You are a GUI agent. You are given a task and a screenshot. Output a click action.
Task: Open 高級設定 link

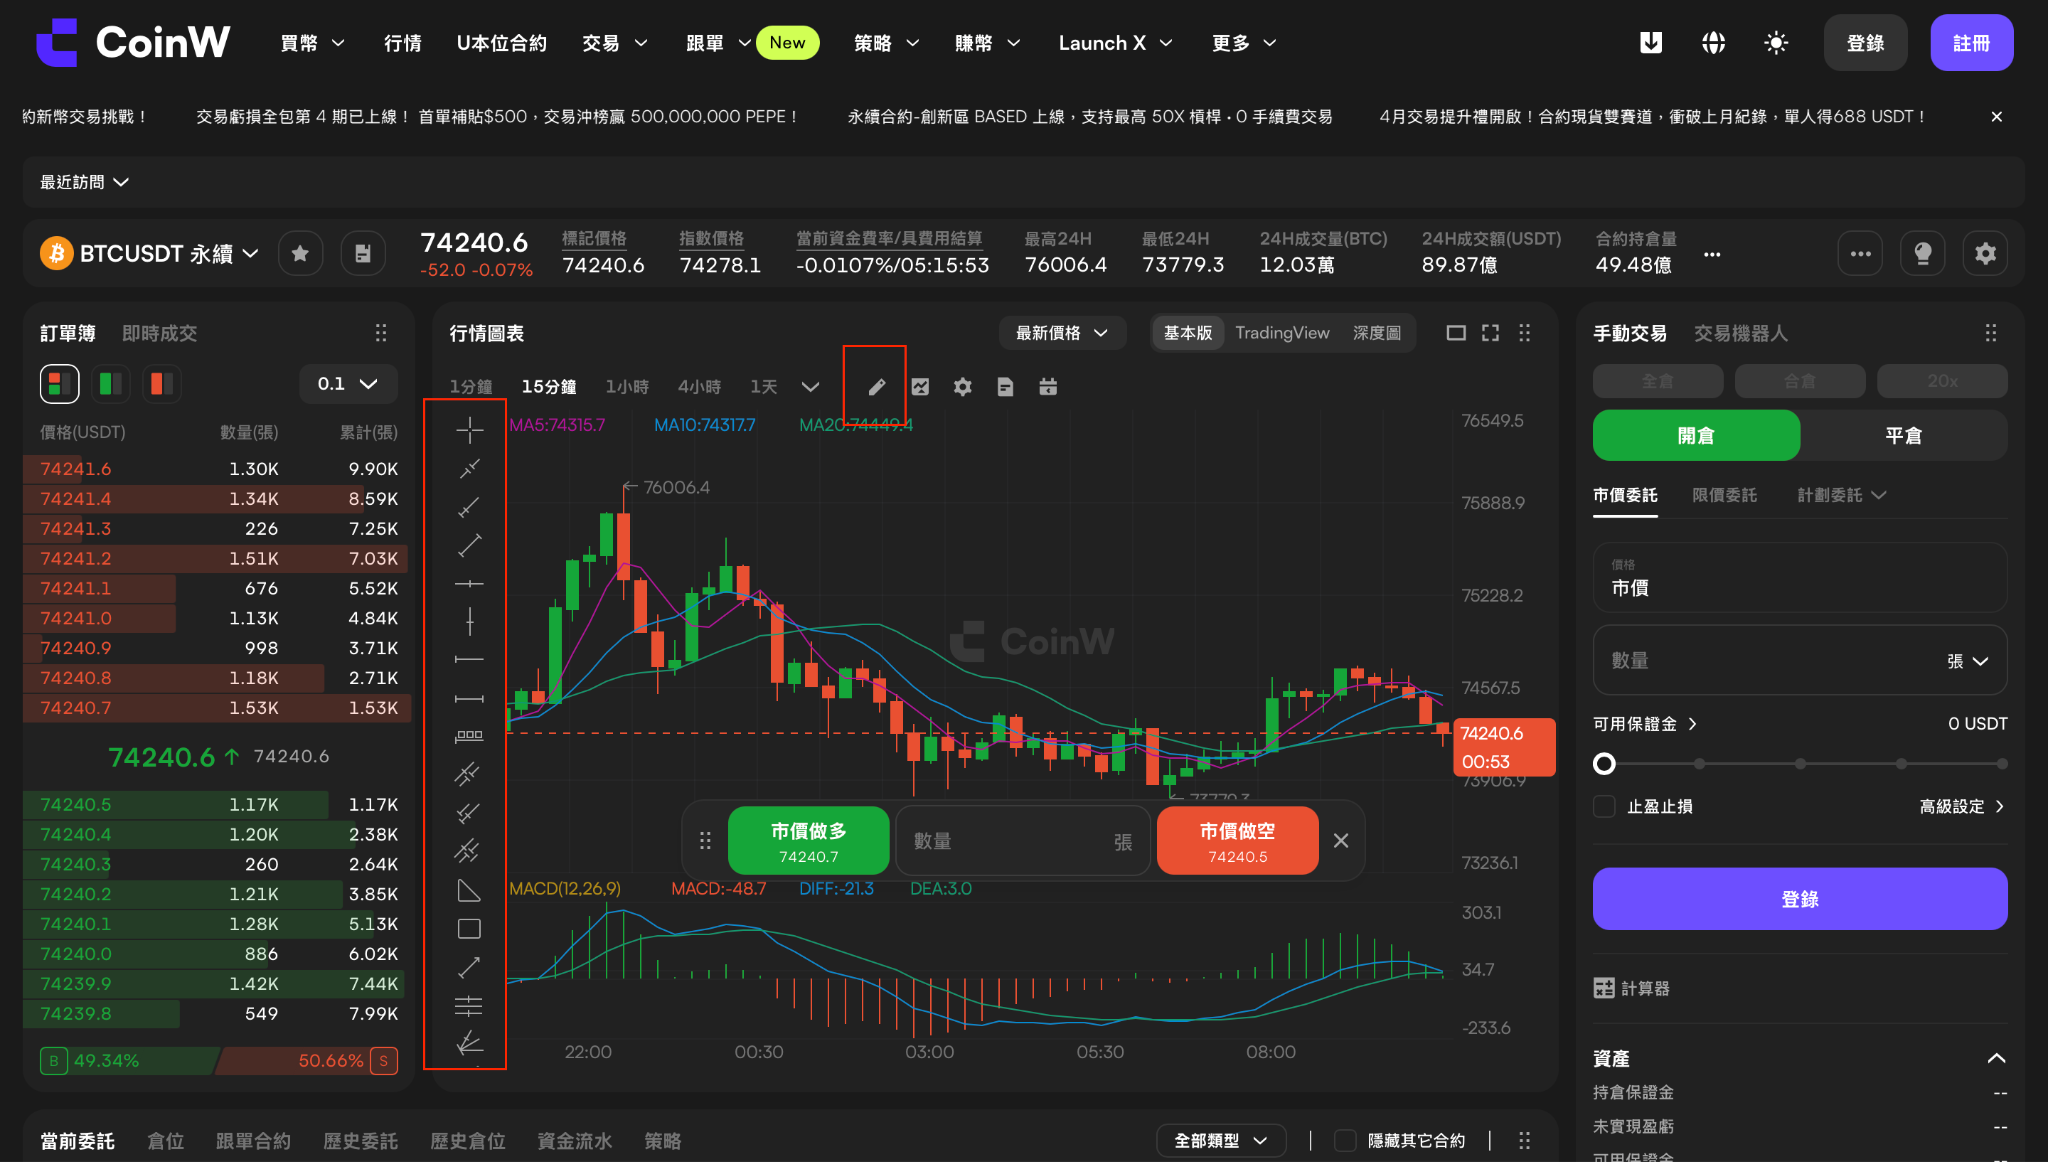[1961, 806]
